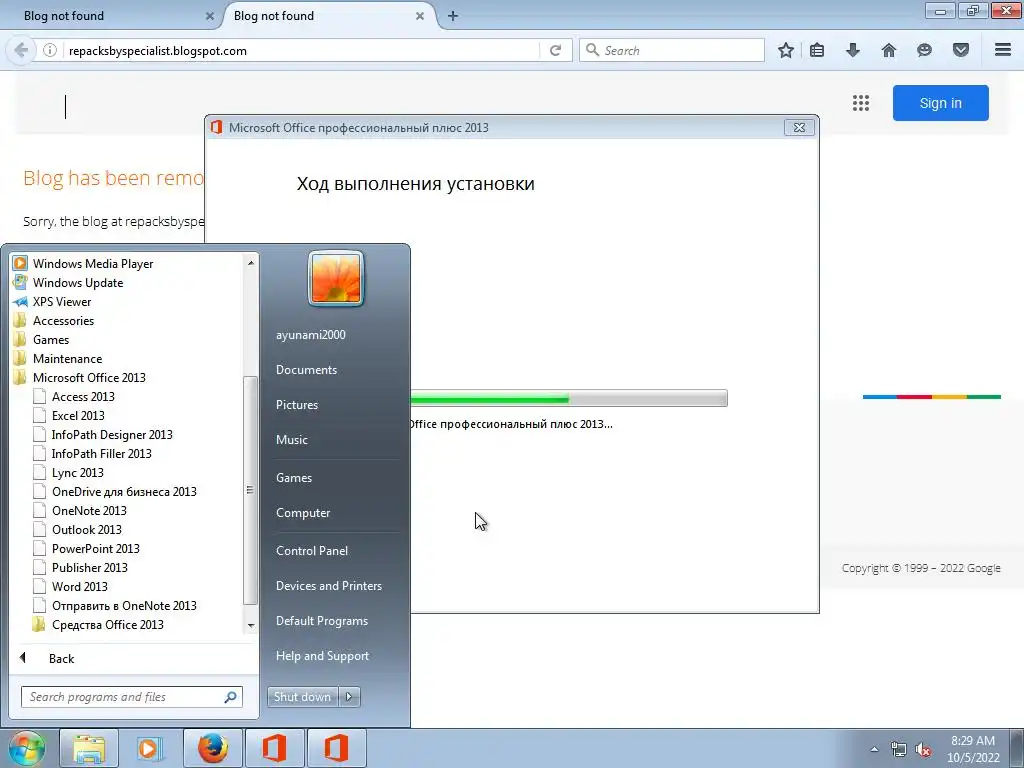Launch Access 2013

[83, 396]
